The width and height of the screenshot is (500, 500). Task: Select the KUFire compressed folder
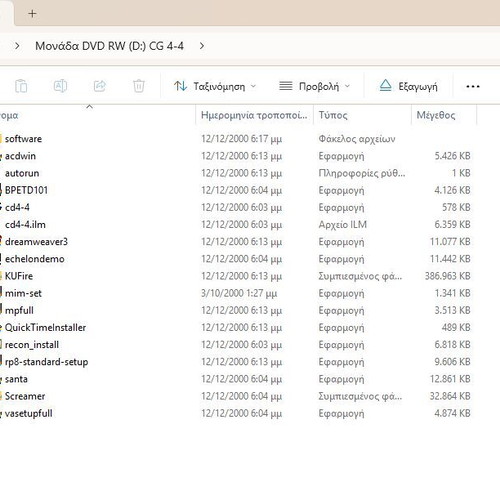19,276
